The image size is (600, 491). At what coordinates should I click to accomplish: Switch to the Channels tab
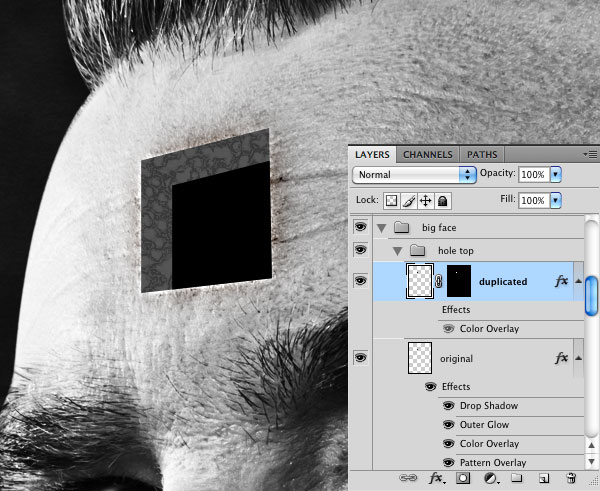tap(427, 155)
